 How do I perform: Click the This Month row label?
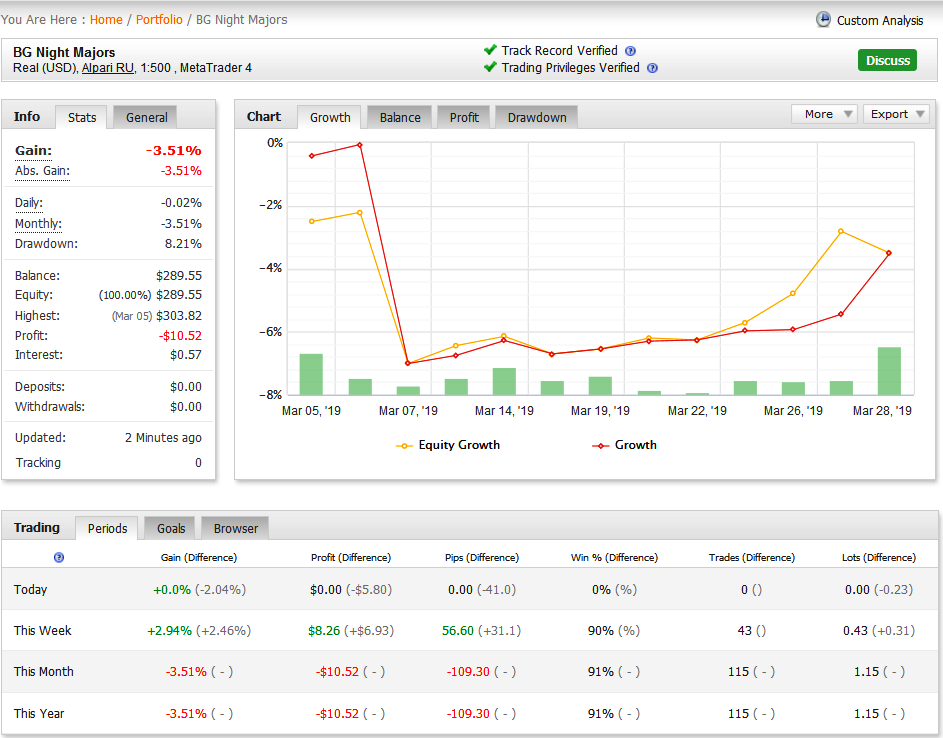43,671
